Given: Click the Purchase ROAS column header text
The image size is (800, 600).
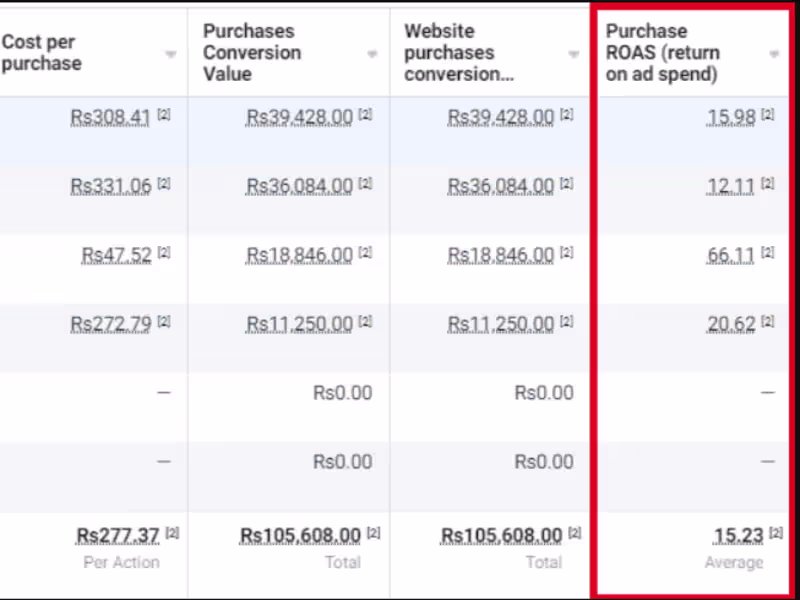Looking at the screenshot, I should [662, 53].
